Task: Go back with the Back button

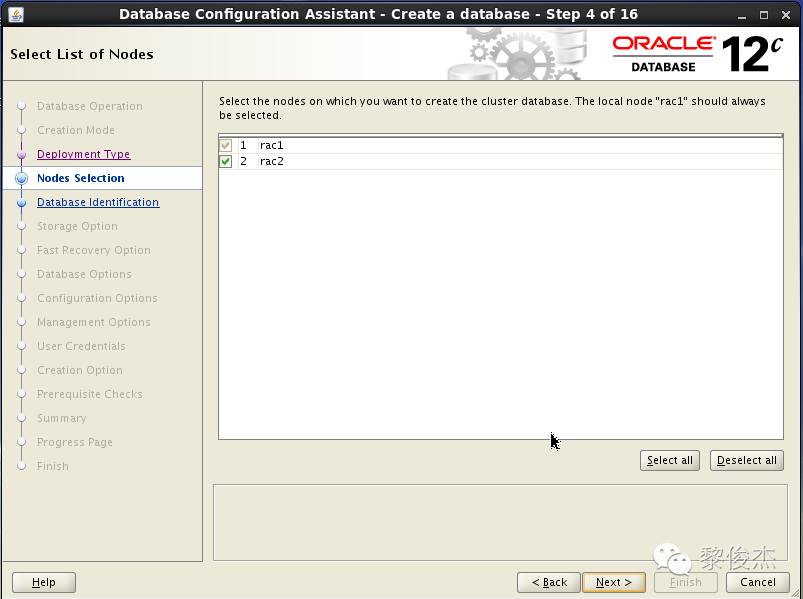Action: [x=548, y=582]
